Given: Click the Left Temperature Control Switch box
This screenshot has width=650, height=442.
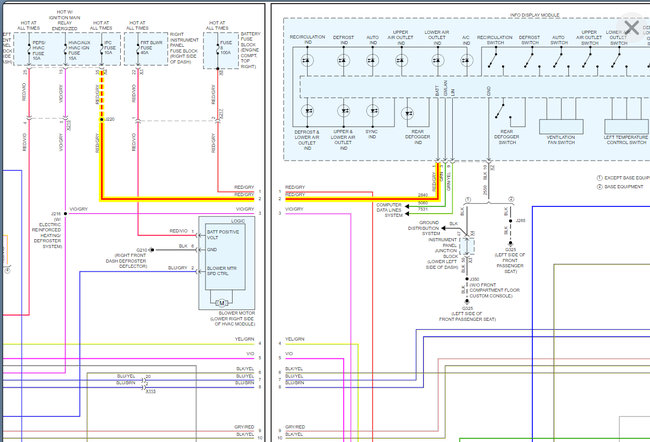Looking at the screenshot, I should [x=626, y=127].
